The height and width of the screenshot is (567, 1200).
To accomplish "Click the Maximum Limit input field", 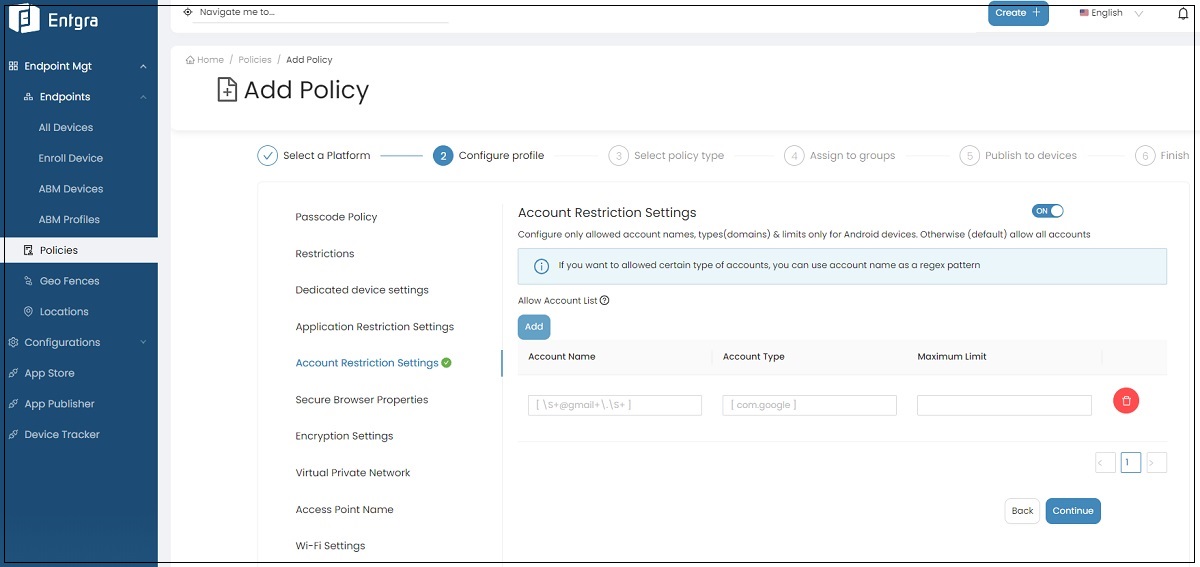I will [1004, 405].
